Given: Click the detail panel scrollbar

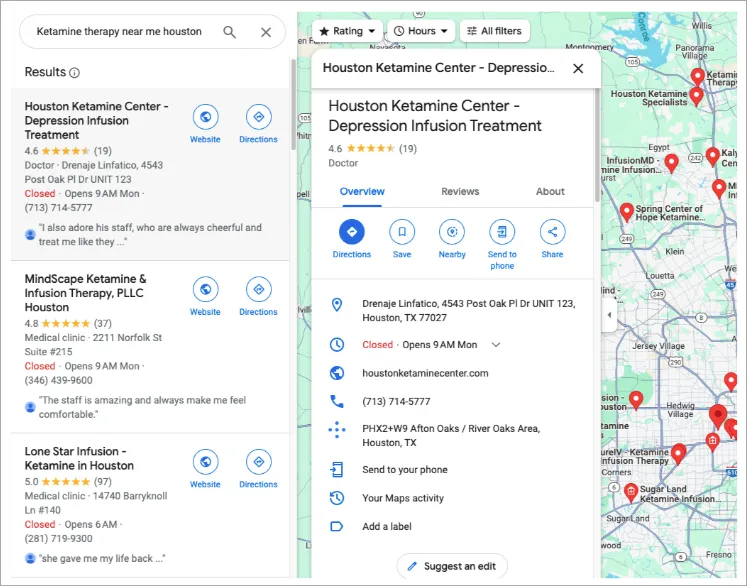Looking at the screenshot, I should coord(597,145).
